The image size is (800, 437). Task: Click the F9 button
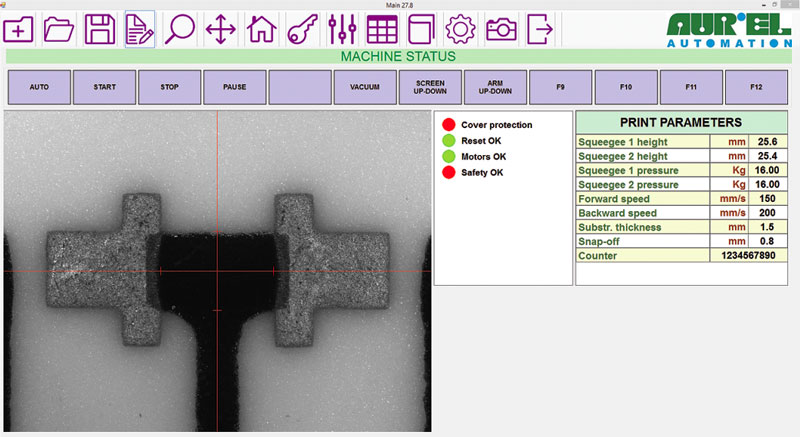[561, 87]
